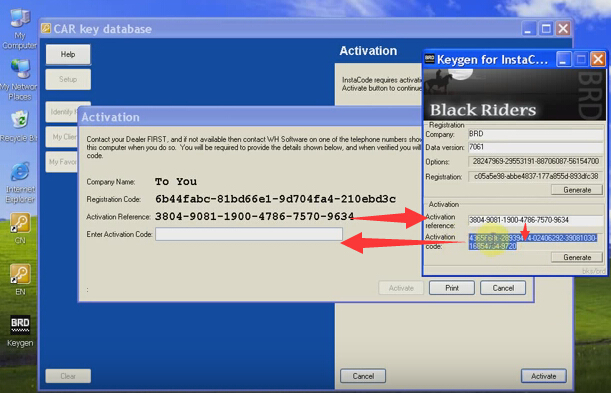Click the greyed Activate button beside Print
611x393 pixels.
pyautogui.click(x=401, y=288)
